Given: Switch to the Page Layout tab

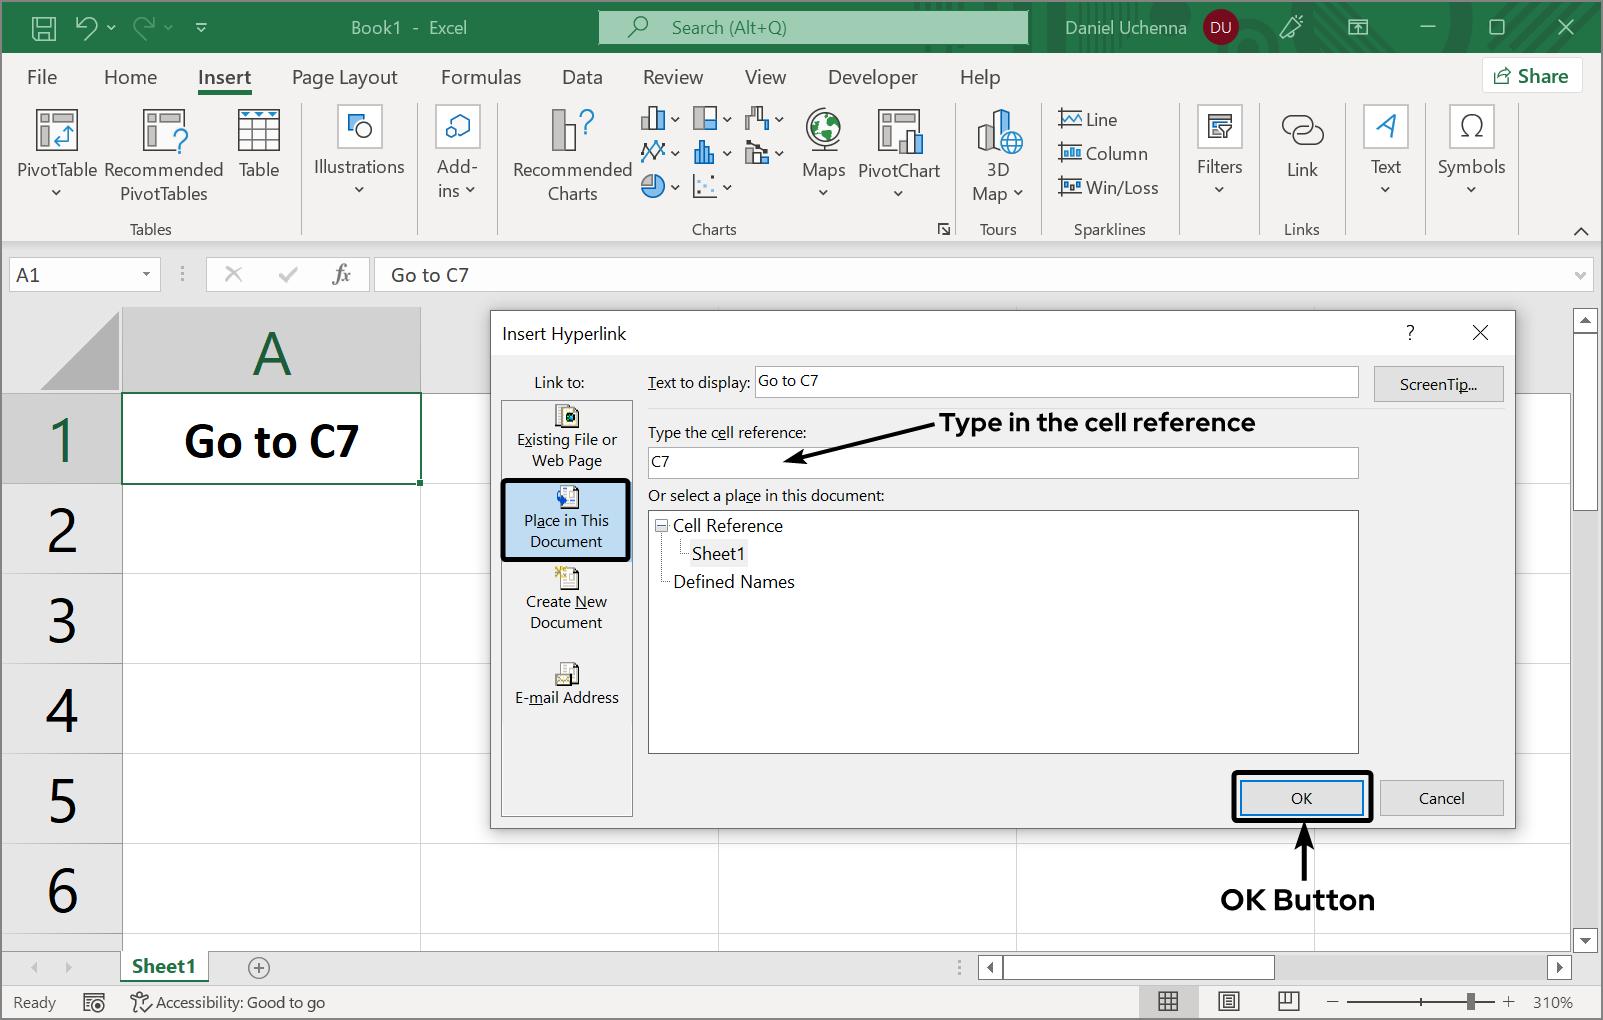Looking at the screenshot, I should click(x=344, y=77).
